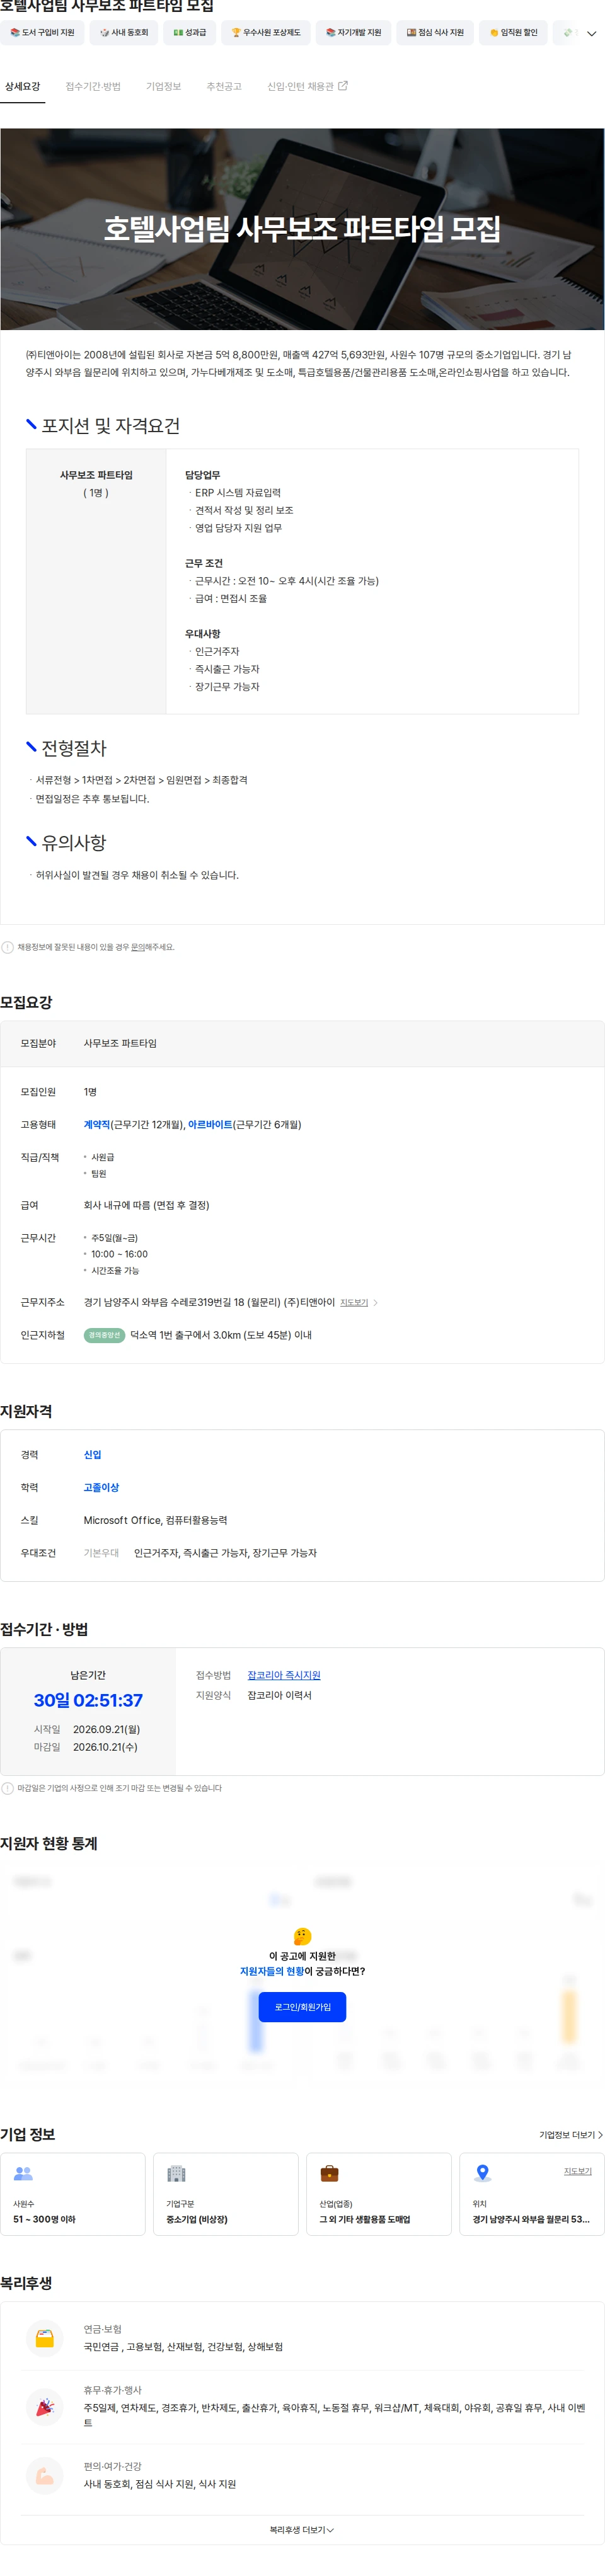
Task: Click the 자기개발 지원 chip
Action: tap(353, 32)
